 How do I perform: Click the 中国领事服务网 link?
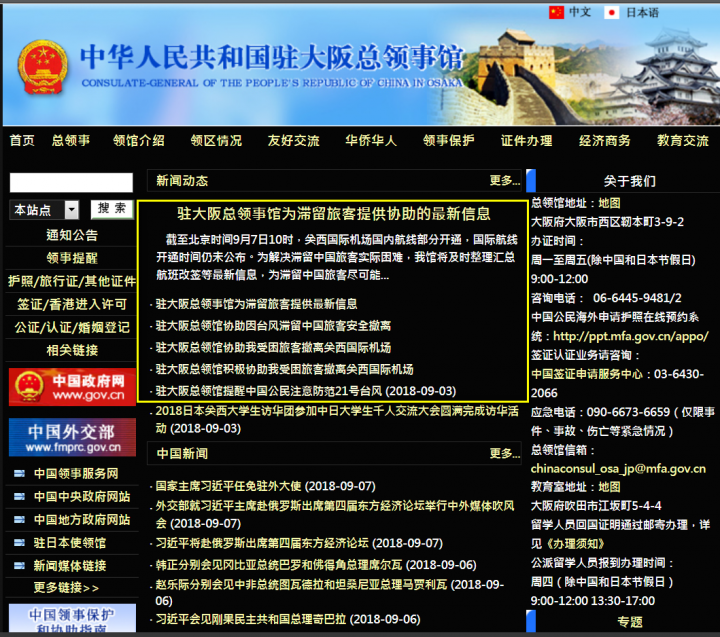[76, 474]
